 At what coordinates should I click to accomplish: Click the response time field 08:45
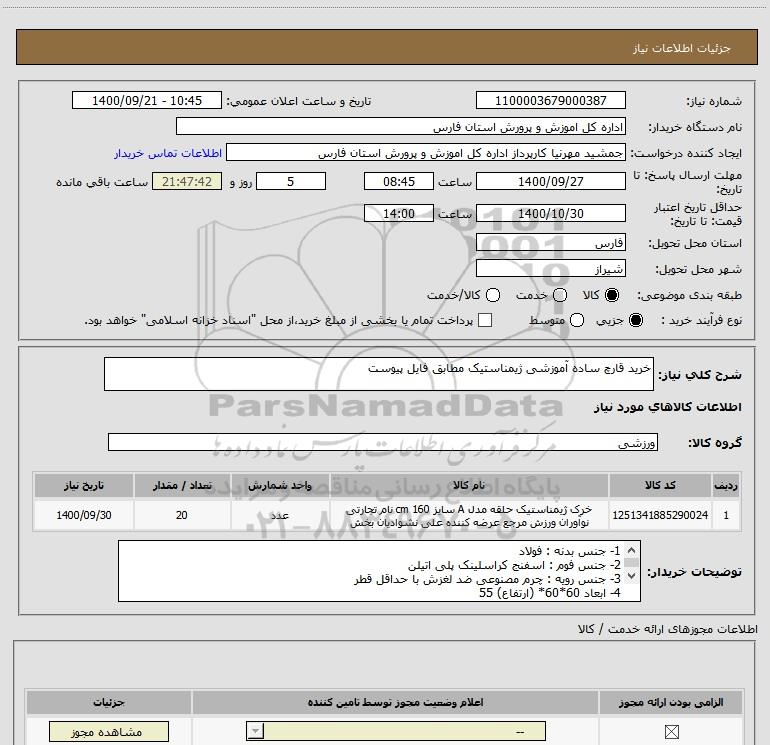point(399,181)
